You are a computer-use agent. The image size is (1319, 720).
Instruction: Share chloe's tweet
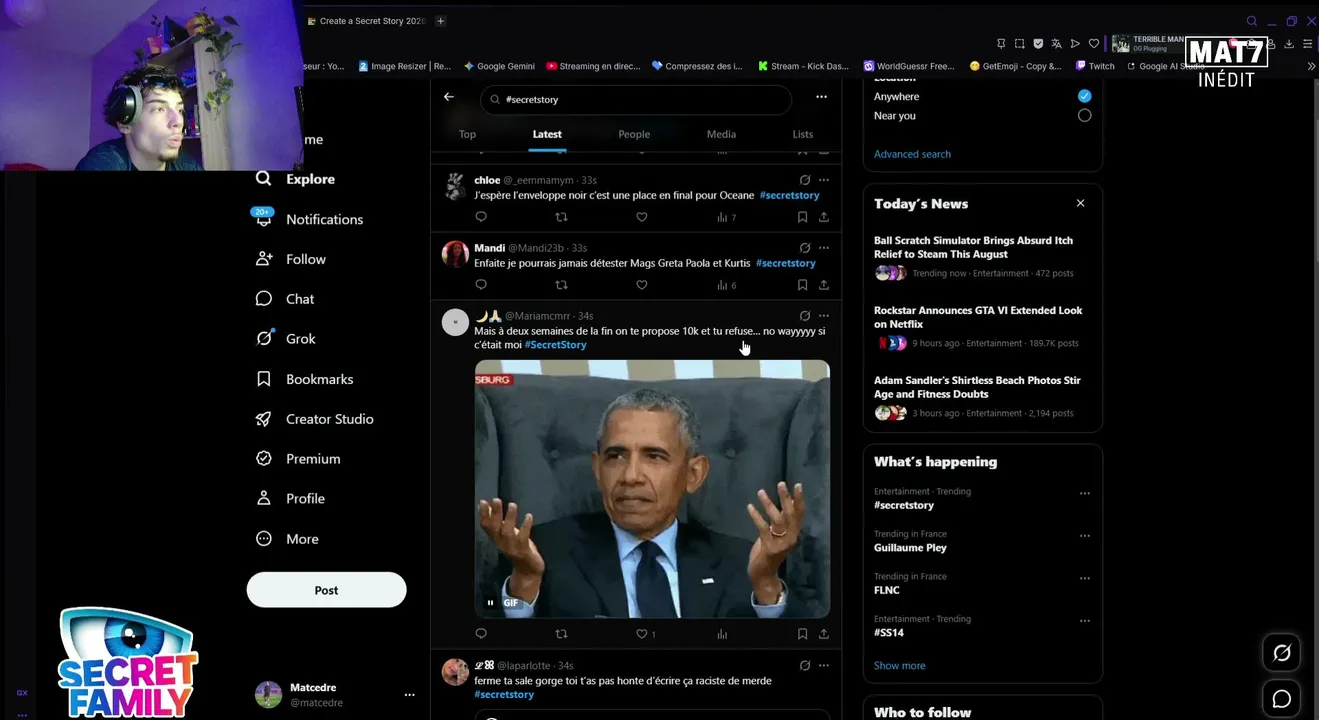[x=823, y=217]
